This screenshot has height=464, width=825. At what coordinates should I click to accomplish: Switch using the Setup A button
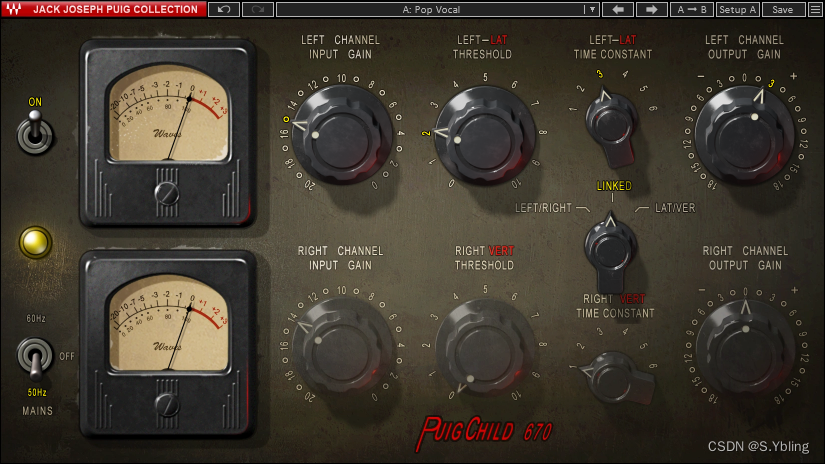(737, 9)
